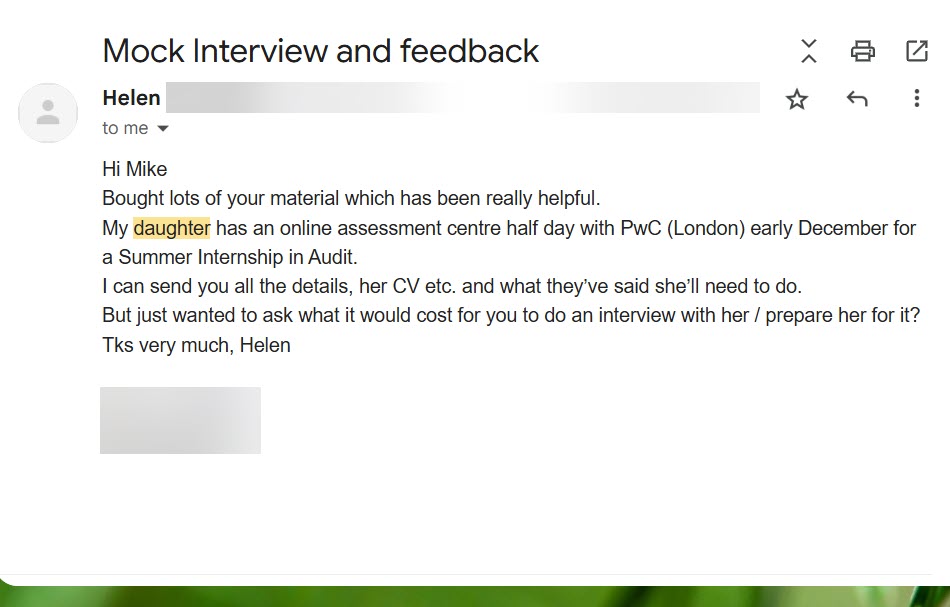Open the three-dot More options menu
The height and width of the screenshot is (607, 950).
(x=916, y=99)
